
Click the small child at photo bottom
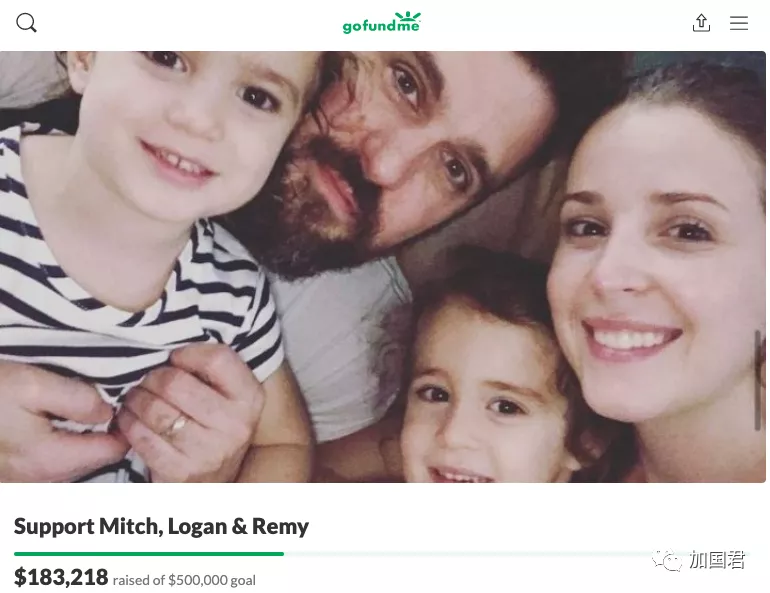(481, 393)
